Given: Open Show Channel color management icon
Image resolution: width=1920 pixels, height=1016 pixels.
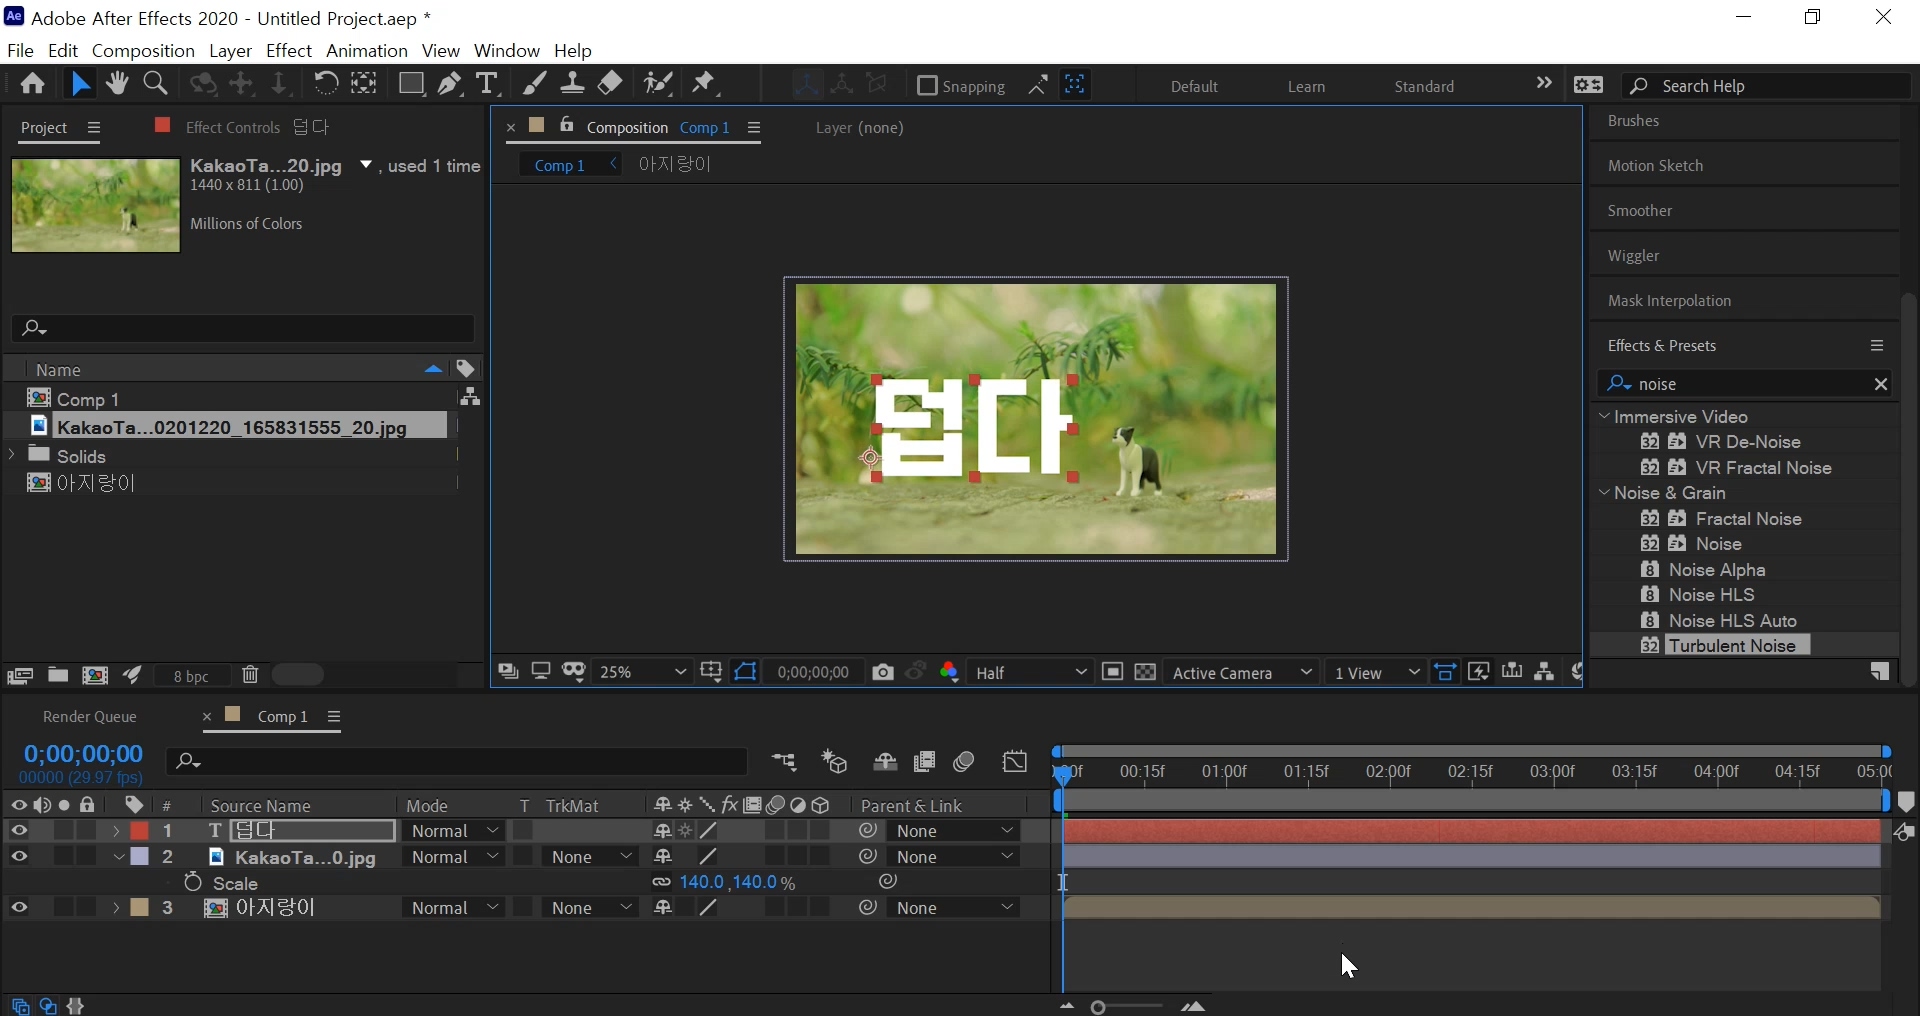Looking at the screenshot, I should 949,673.
